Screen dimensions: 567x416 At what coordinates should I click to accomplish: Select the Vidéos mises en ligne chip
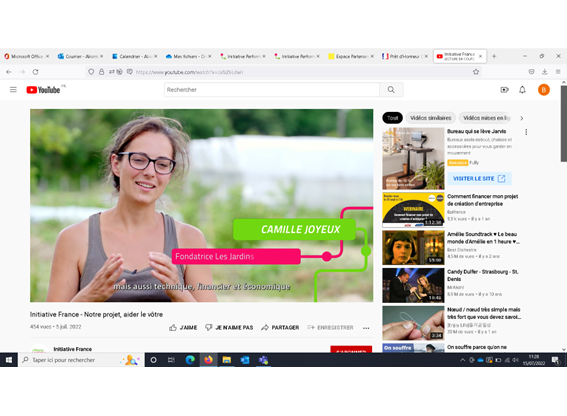coord(486,118)
